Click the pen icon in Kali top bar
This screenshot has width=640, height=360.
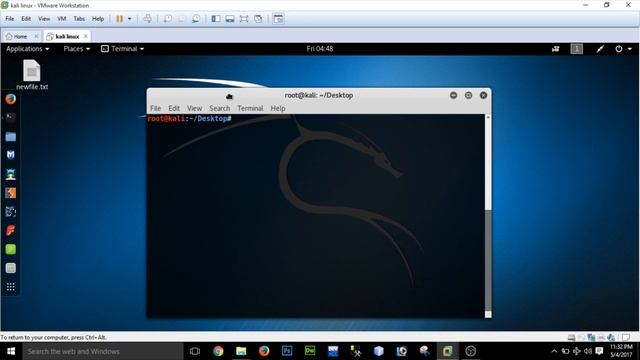coord(600,49)
